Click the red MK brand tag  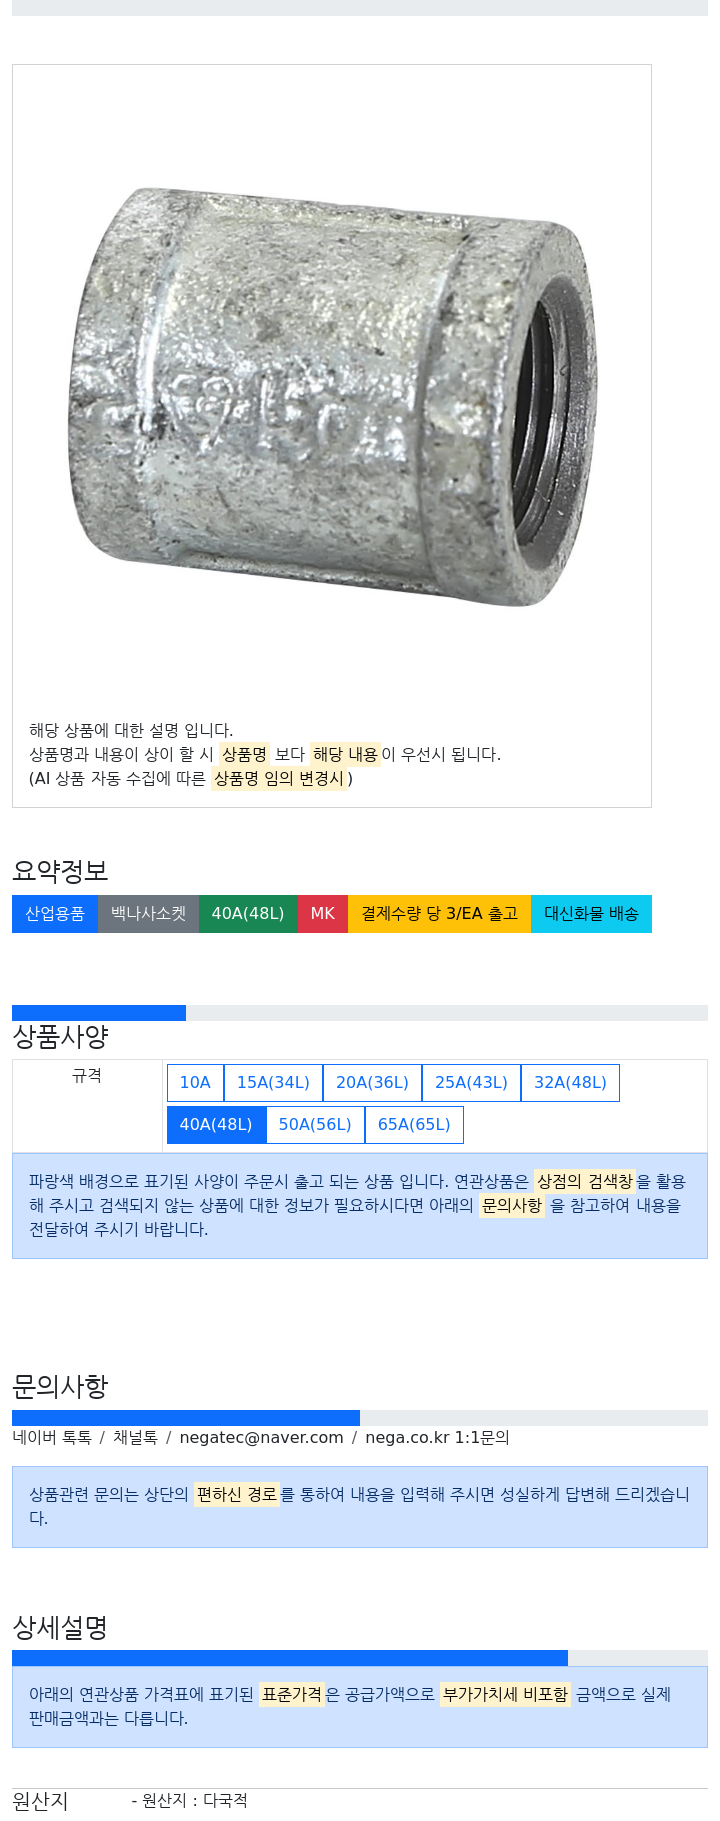[323, 914]
